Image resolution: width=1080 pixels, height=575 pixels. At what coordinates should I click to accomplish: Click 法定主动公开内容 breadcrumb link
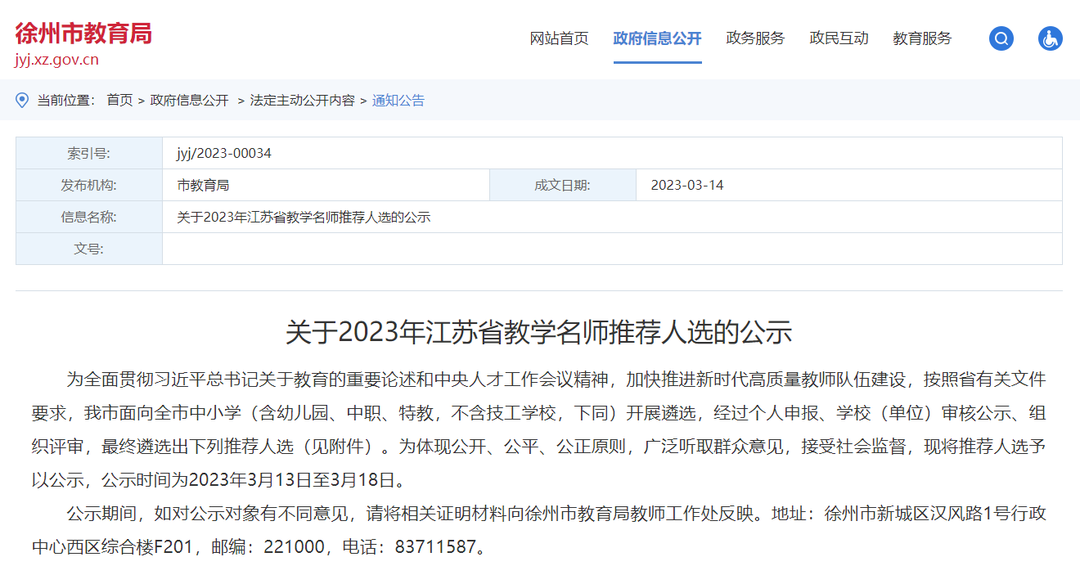click(302, 101)
